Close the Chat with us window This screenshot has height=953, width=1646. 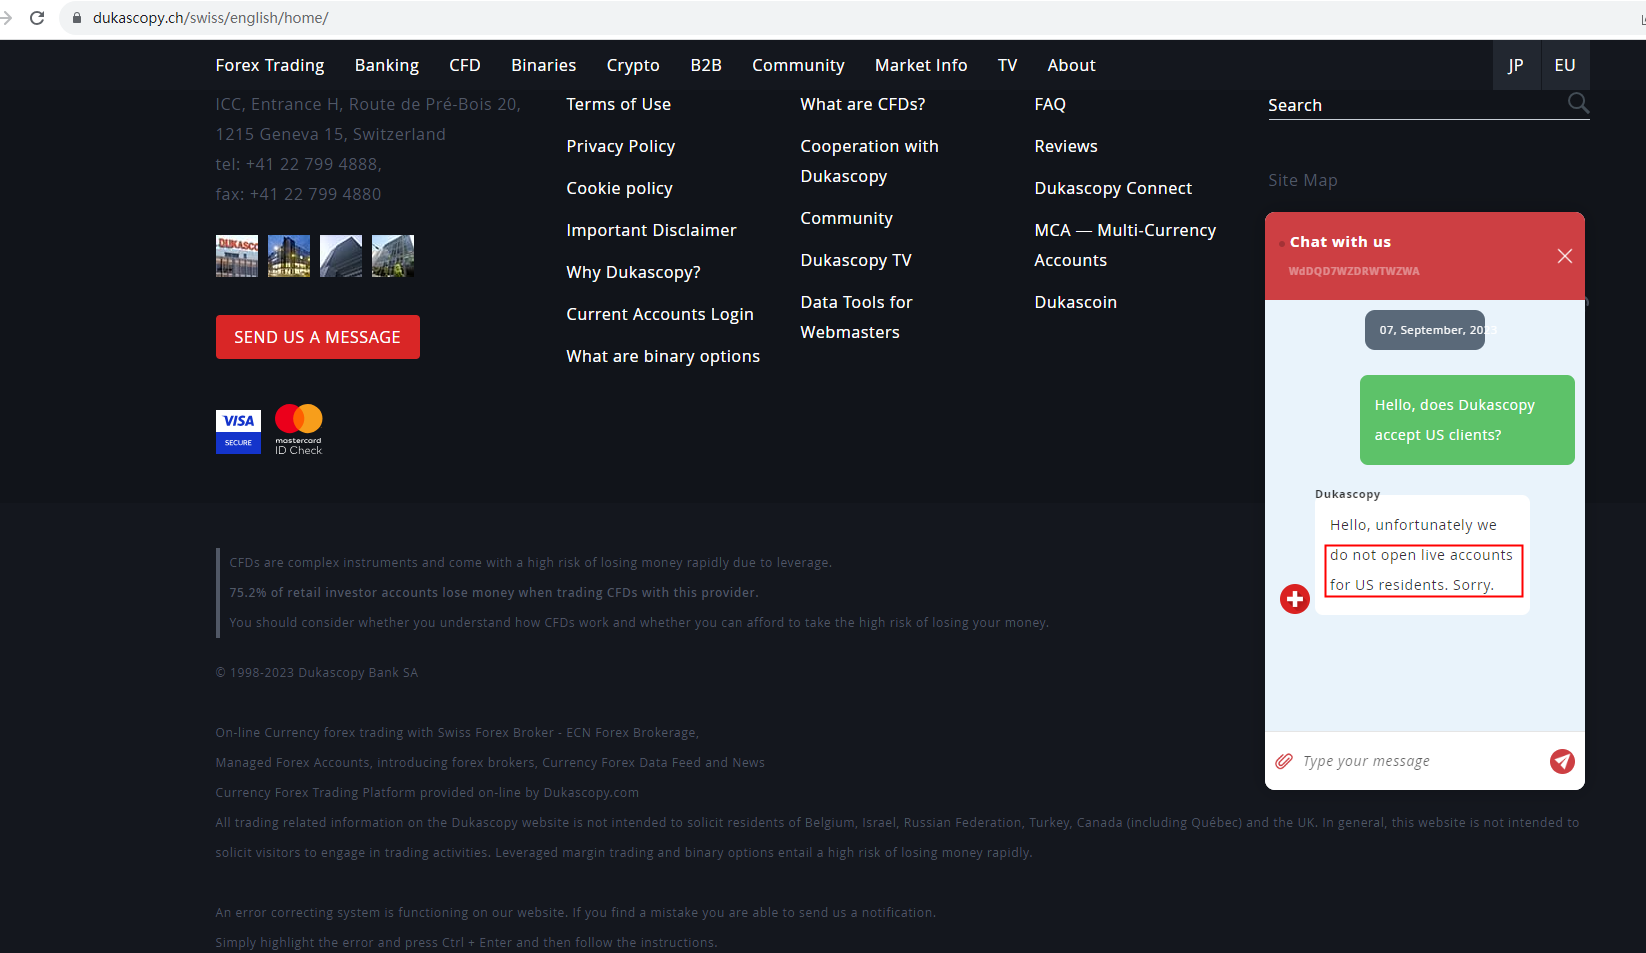coord(1564,256)
